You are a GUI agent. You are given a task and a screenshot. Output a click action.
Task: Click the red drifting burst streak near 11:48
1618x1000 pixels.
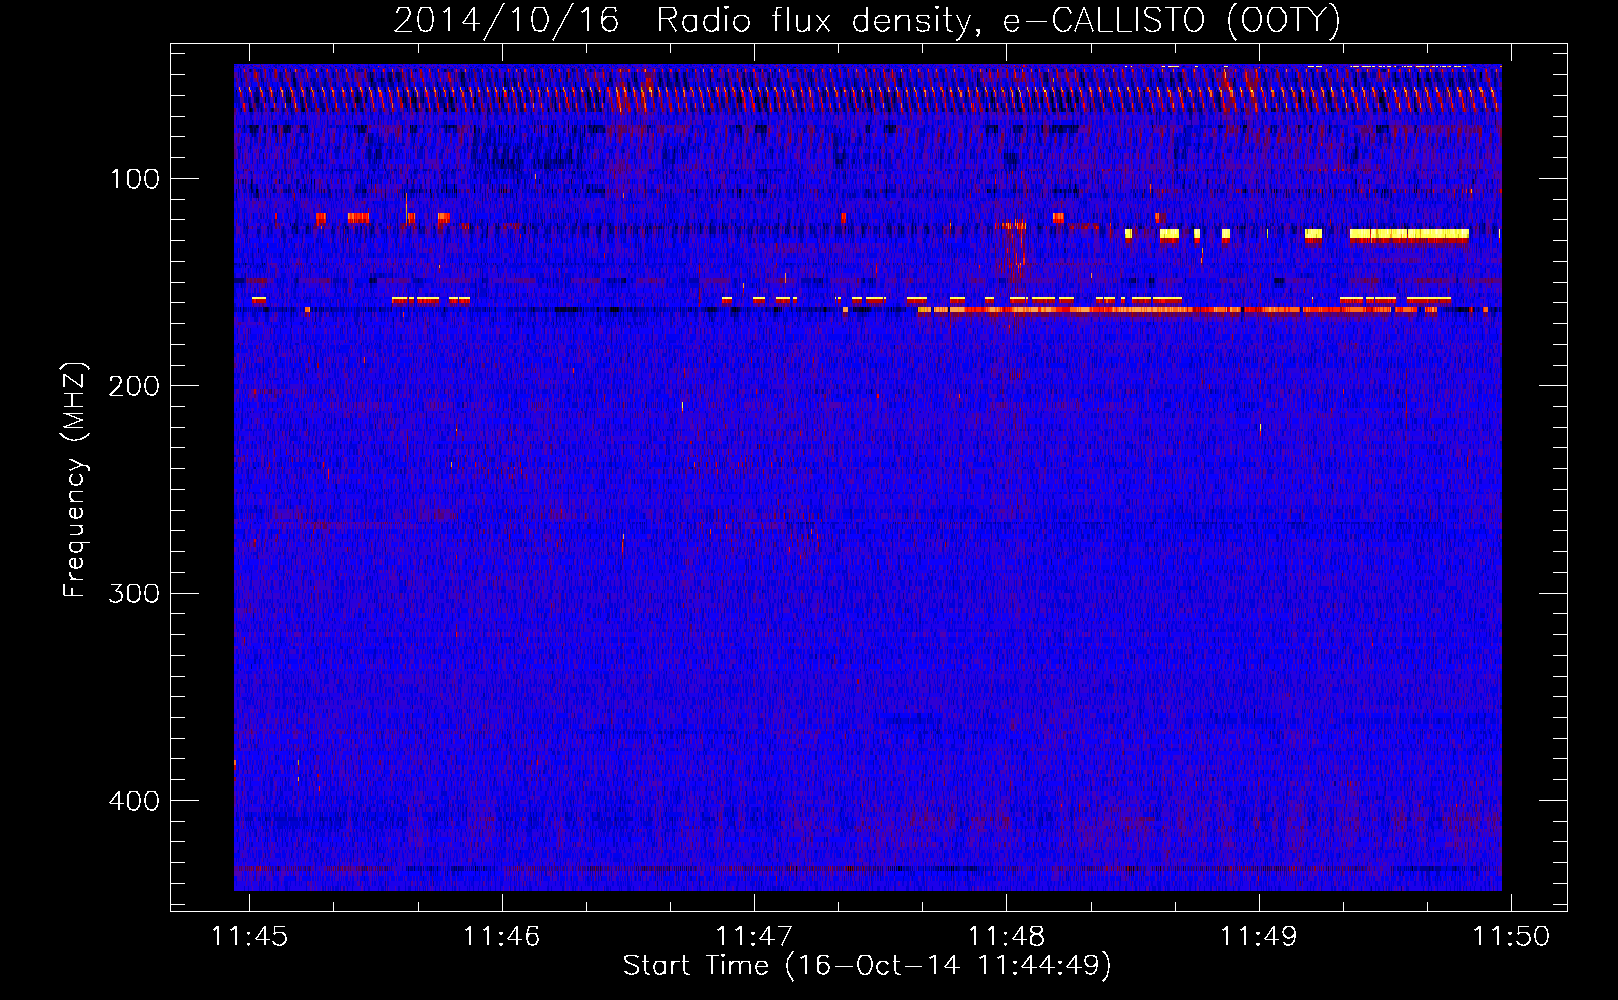click(1015, 250)
